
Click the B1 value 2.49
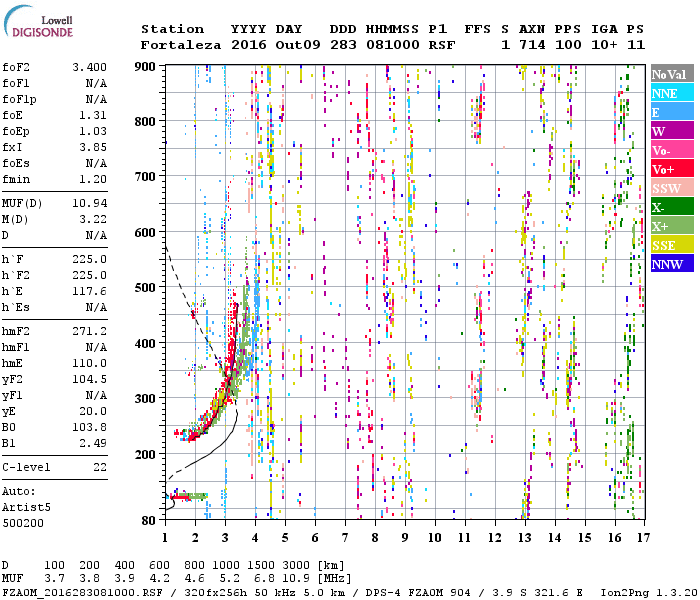pos(93,443)
